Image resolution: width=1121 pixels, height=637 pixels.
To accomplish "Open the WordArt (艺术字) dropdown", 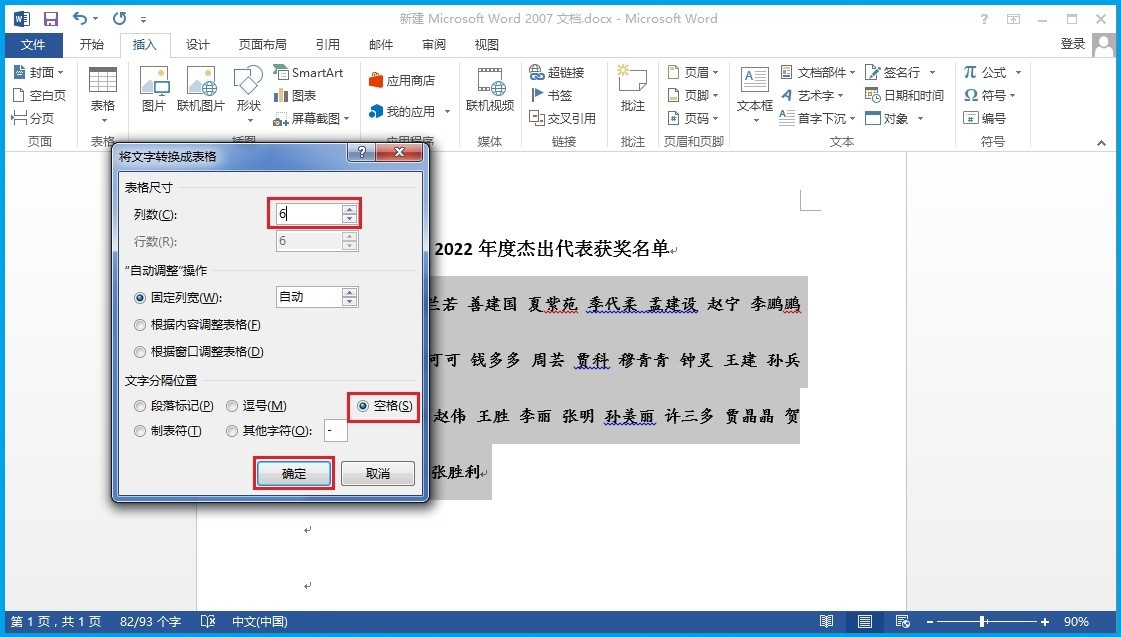I will pyautogui.click(x=812, y=95).
